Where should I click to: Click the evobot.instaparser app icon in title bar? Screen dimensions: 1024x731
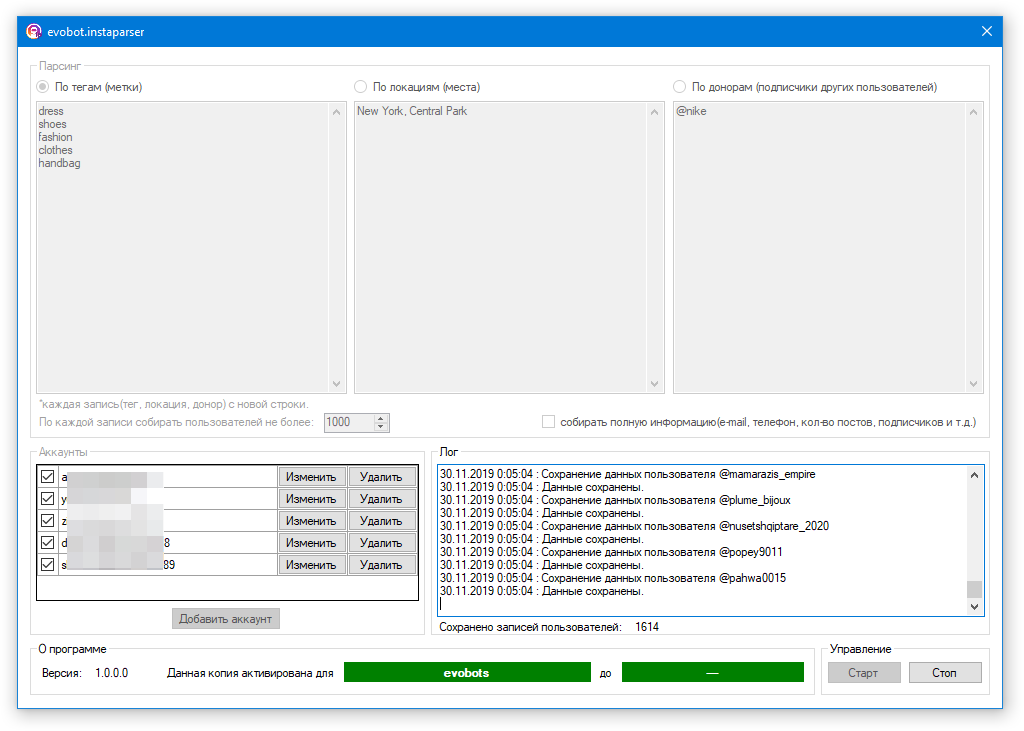[33, 31]
